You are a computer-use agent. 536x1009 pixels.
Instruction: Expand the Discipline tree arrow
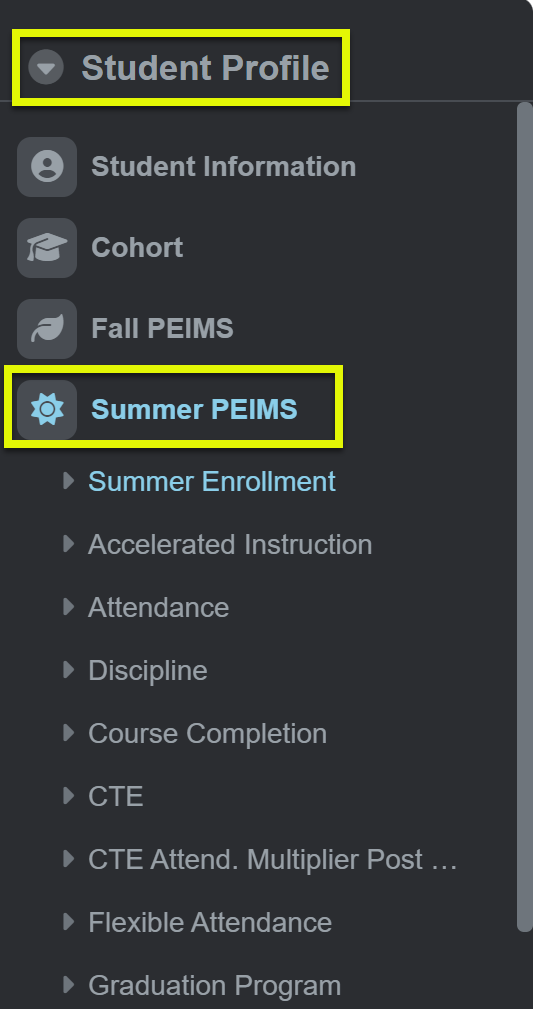tap(69, 670)
